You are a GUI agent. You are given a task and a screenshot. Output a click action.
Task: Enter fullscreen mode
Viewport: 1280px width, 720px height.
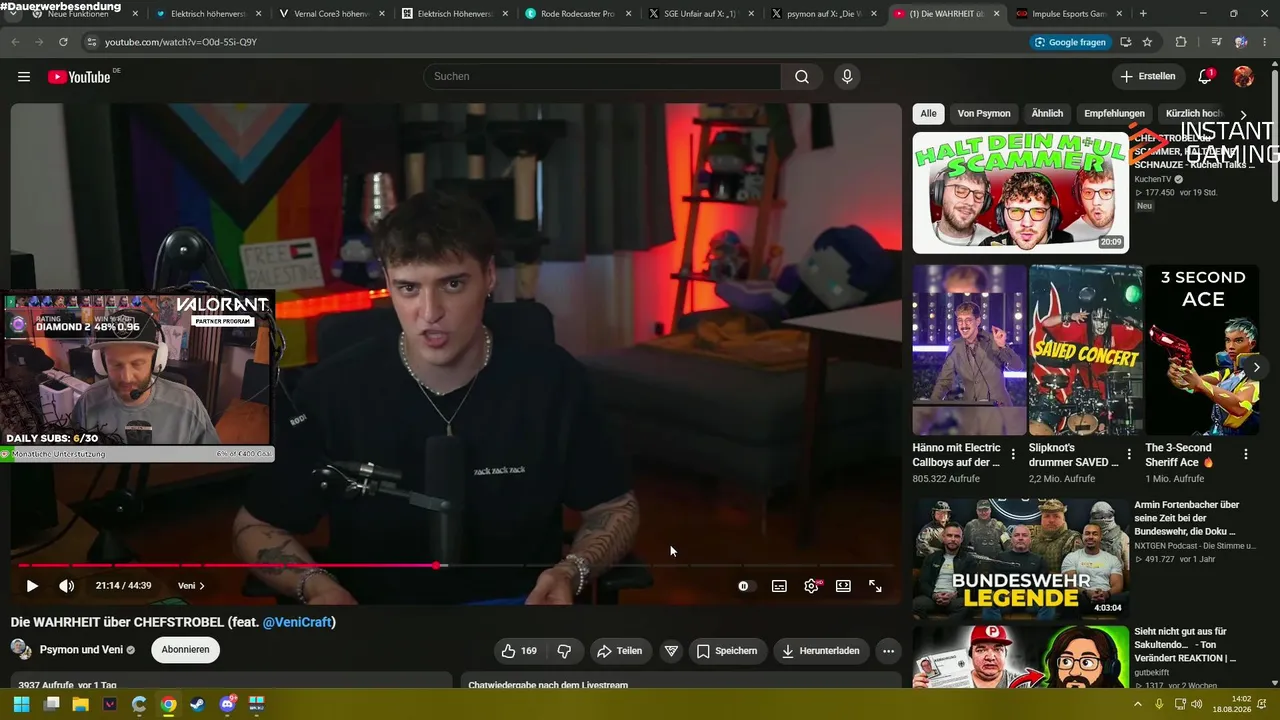(x=875, y=586)
